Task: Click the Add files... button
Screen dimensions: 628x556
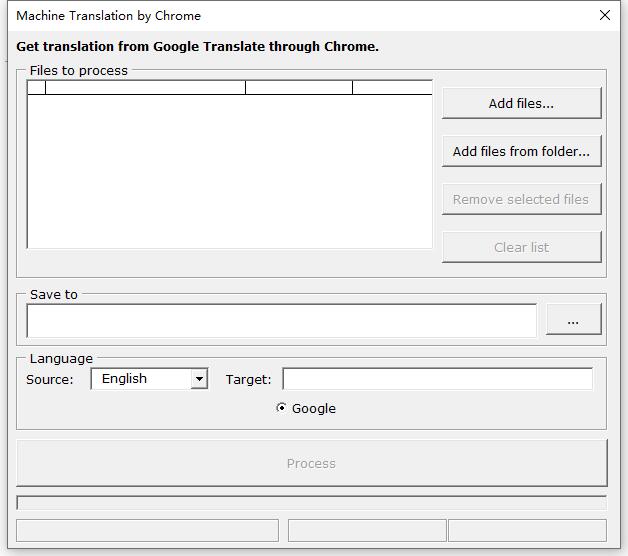Action: pyautogui.click(x=521, y=103)
